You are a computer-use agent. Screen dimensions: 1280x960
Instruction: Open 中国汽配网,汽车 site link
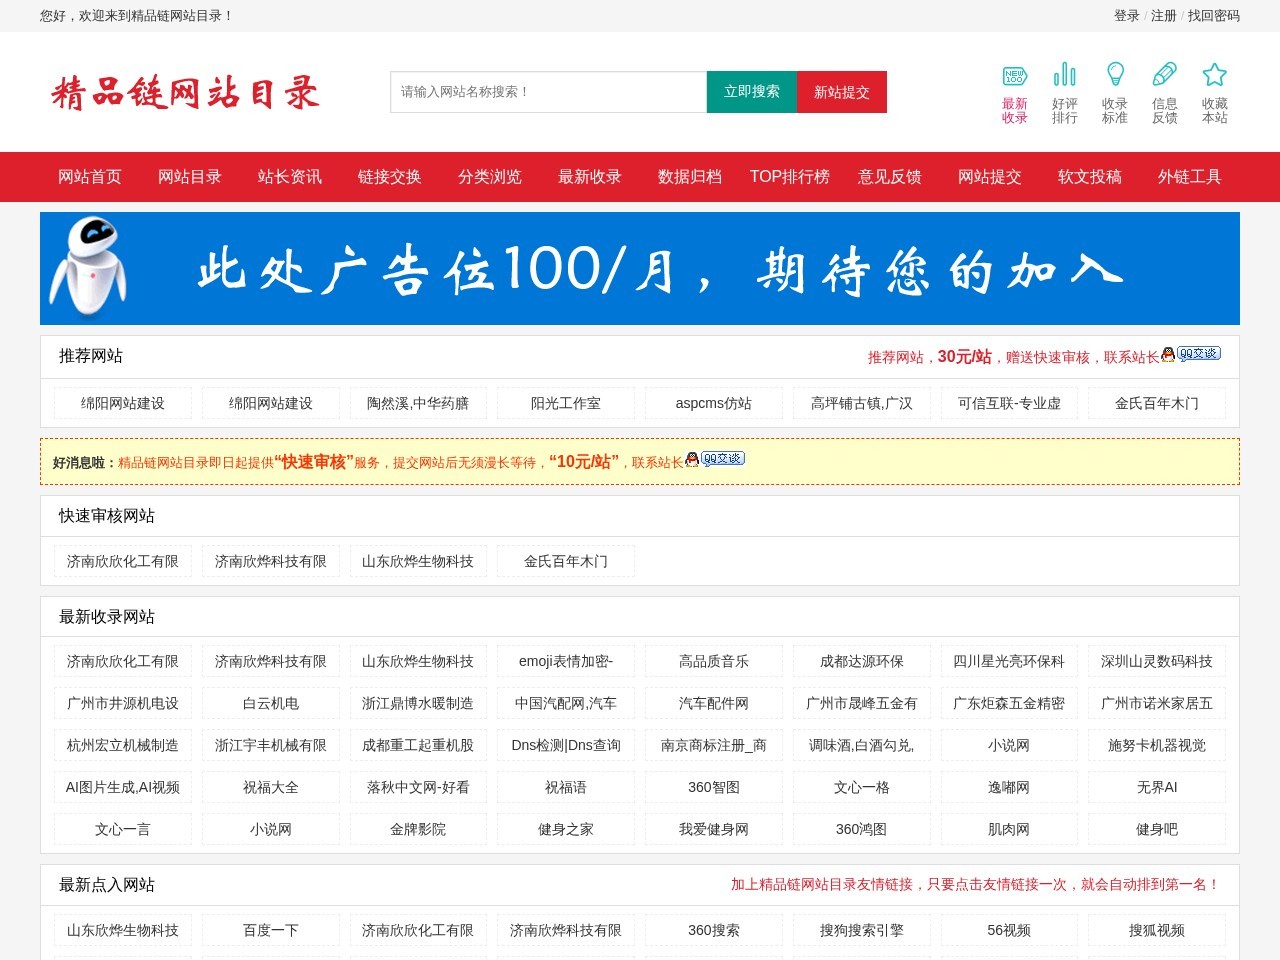coord(566,703)
